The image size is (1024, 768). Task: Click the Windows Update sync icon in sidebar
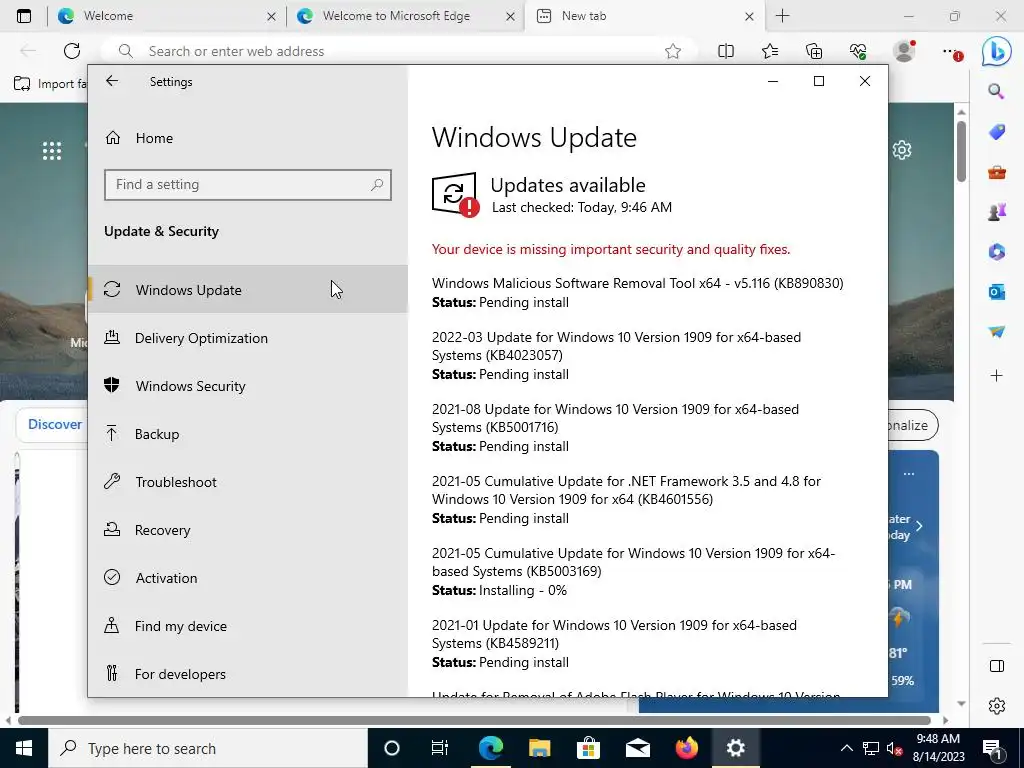point(112,289)
